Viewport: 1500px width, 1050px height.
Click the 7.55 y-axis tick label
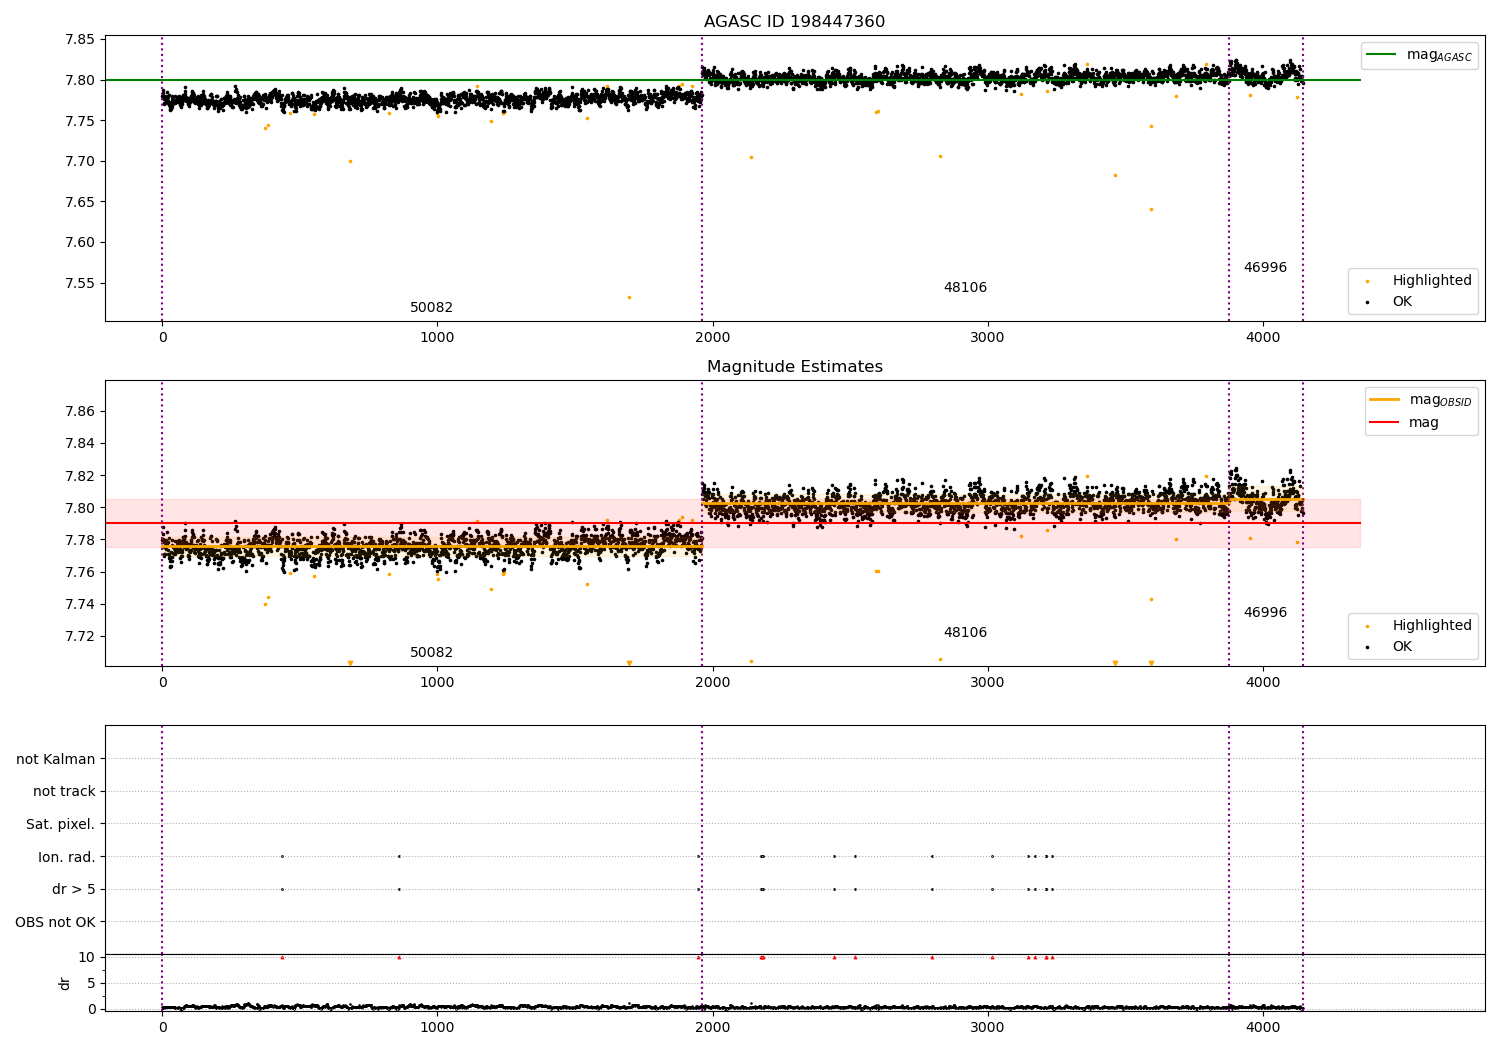(x=79, y=283)
